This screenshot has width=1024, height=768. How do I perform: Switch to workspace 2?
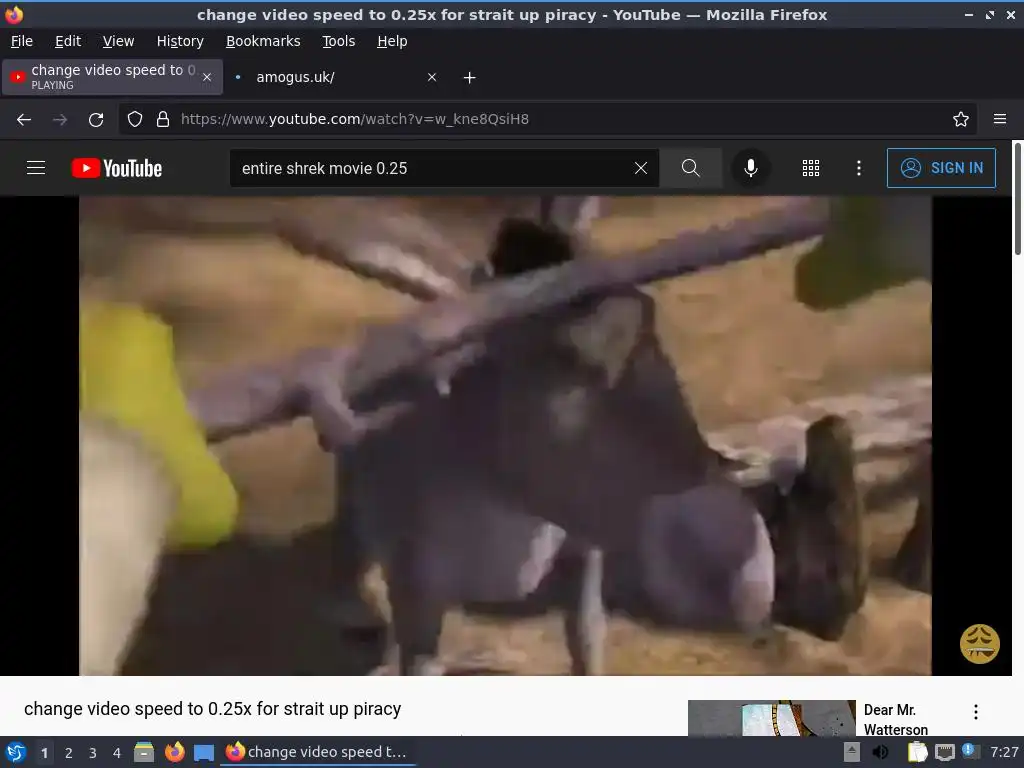(69, 752)
